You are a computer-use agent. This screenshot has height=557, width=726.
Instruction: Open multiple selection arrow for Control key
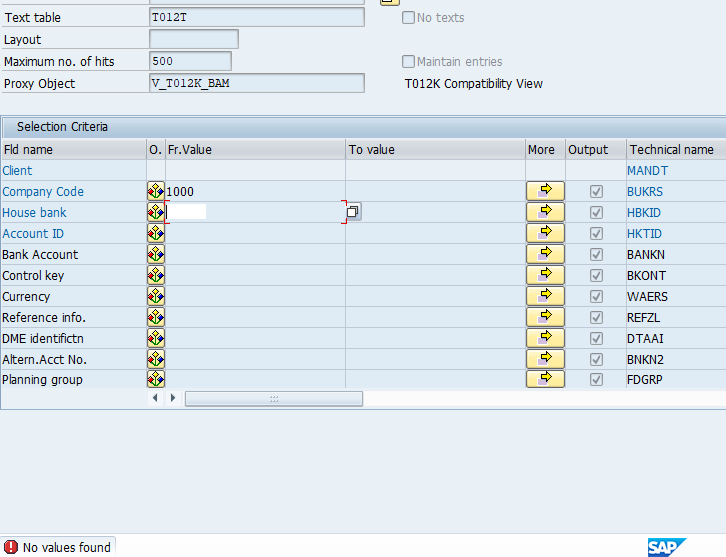tap(545, 275)
